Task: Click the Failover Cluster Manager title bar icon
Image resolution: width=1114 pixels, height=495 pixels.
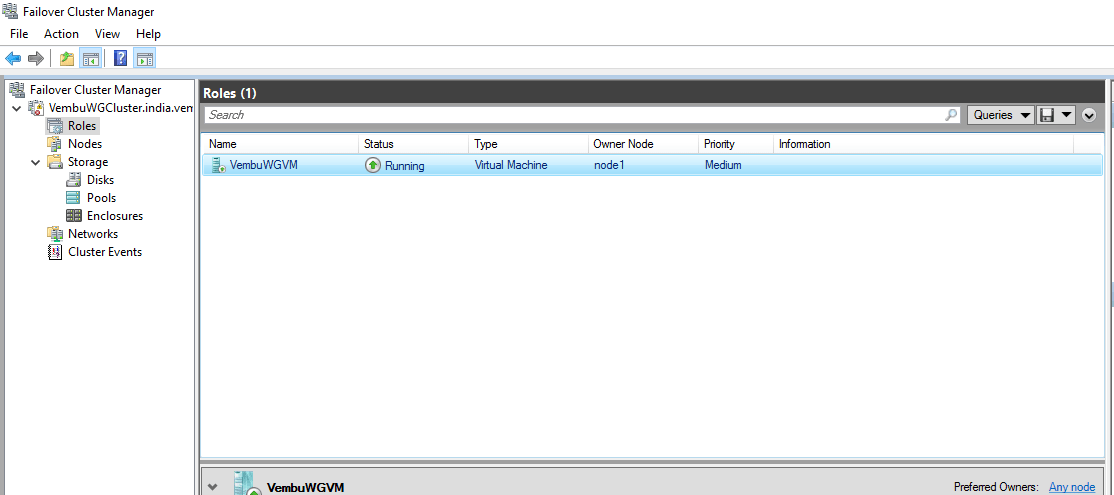Action: pos(11,11)
